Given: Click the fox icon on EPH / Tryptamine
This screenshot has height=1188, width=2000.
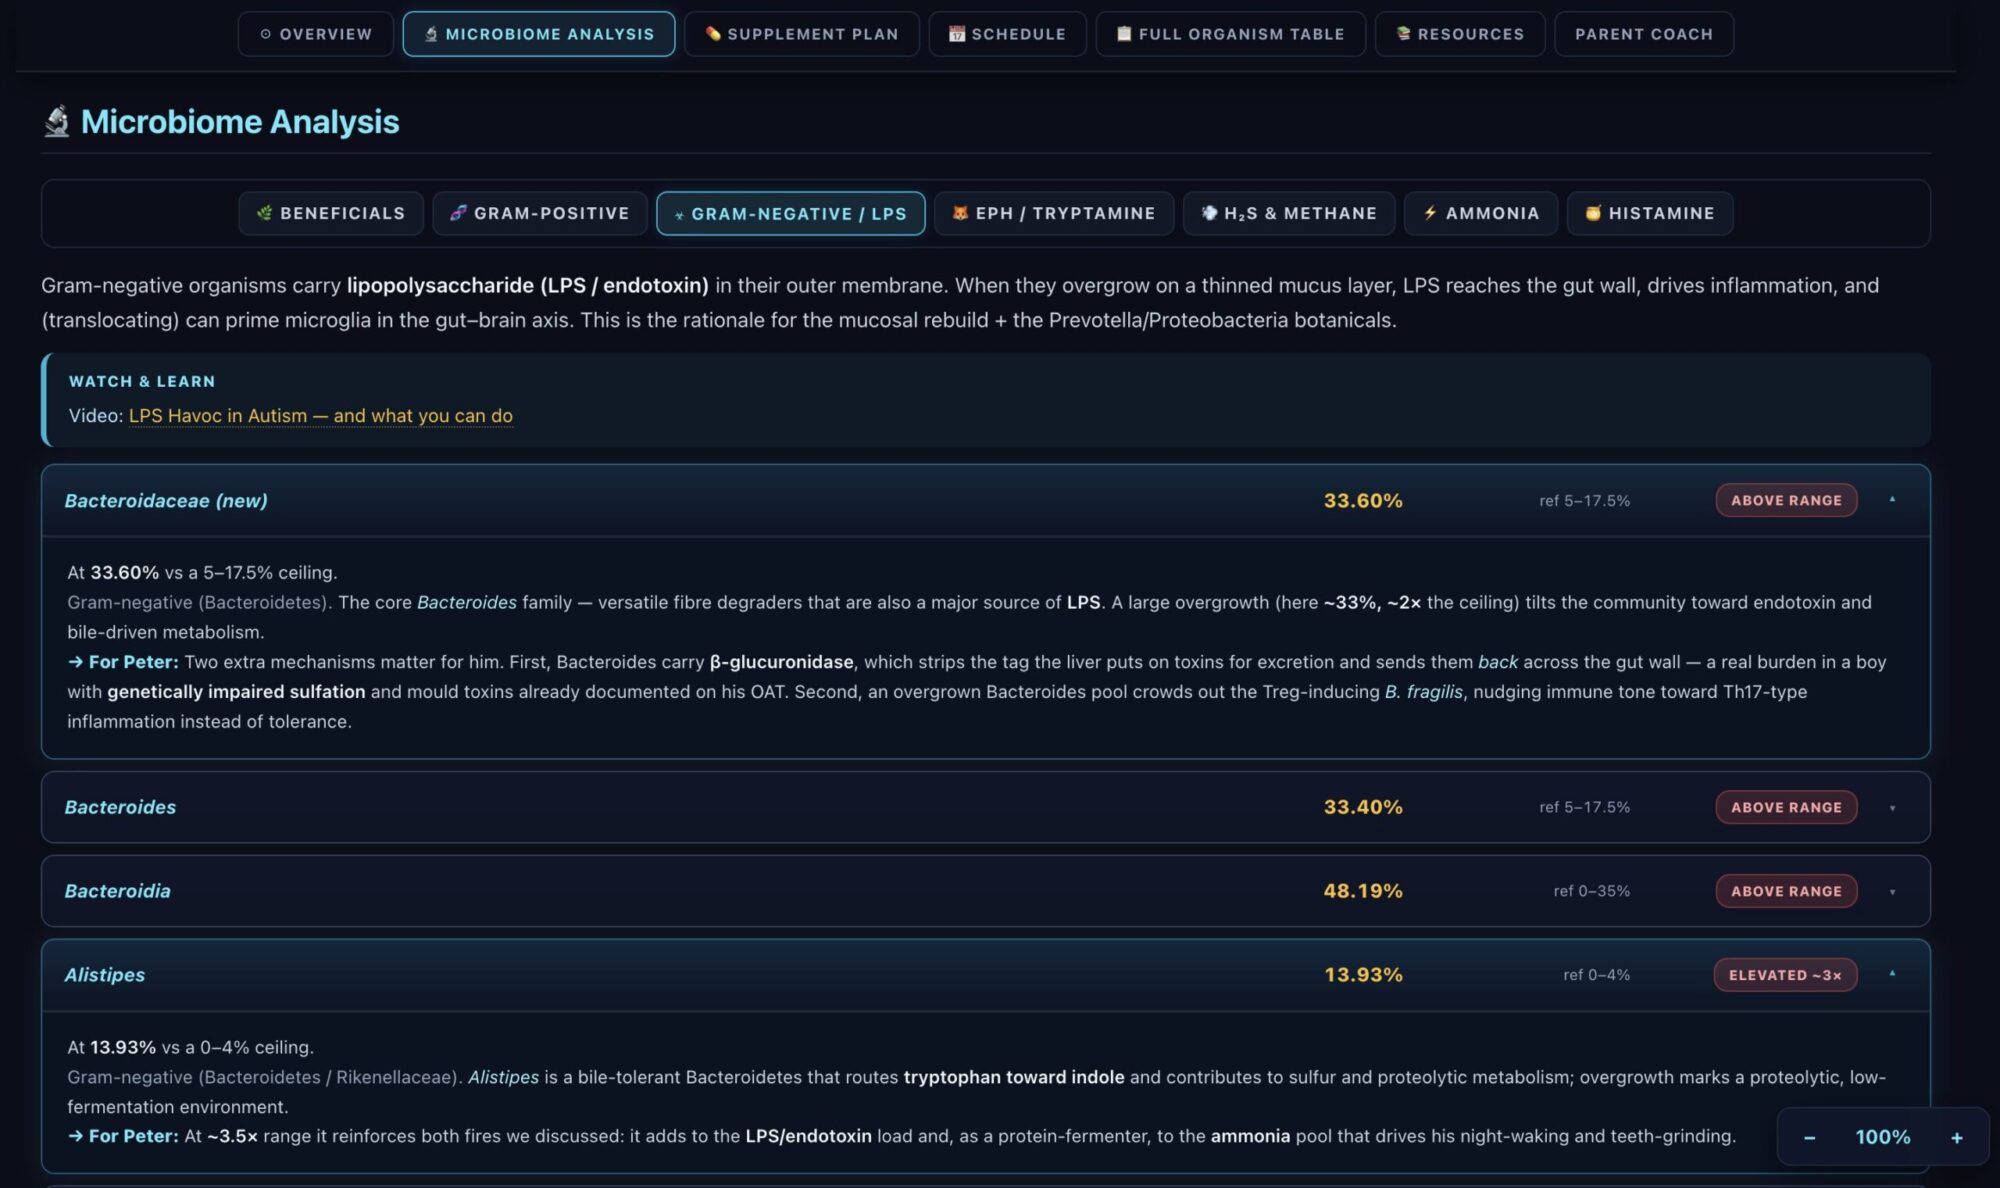Looking at the screenshot, I should pos(960,213).
